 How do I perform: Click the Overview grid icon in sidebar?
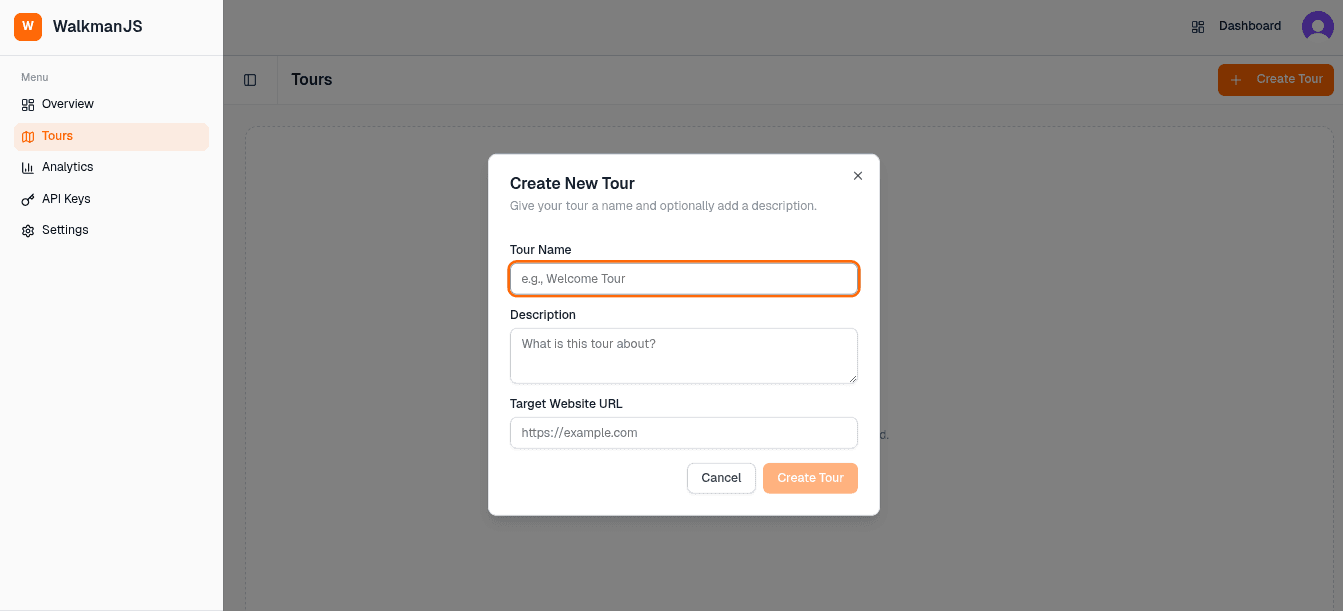click(x=28, y=104)
